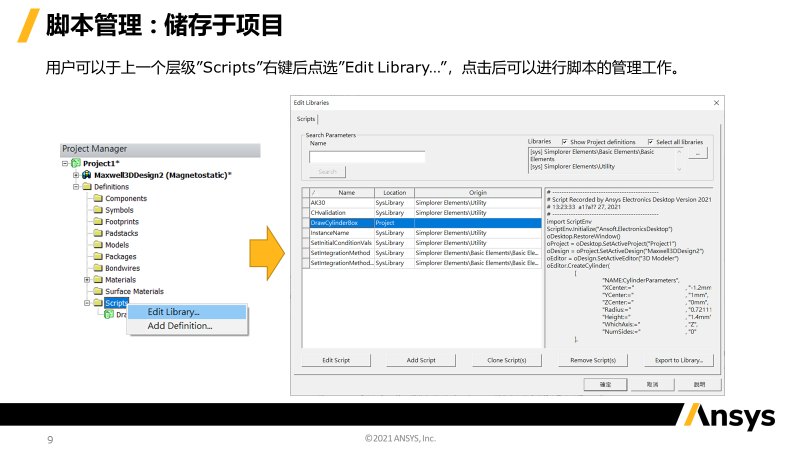This screenshot has height=450, width=800.
Task: Click the Components folder icon
Action: (98, 198)
